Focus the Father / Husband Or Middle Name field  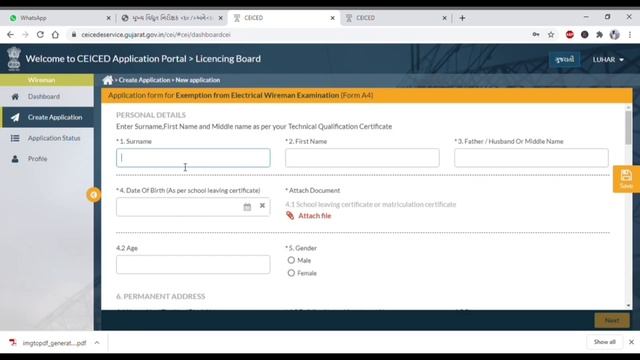tap(531, 158)
